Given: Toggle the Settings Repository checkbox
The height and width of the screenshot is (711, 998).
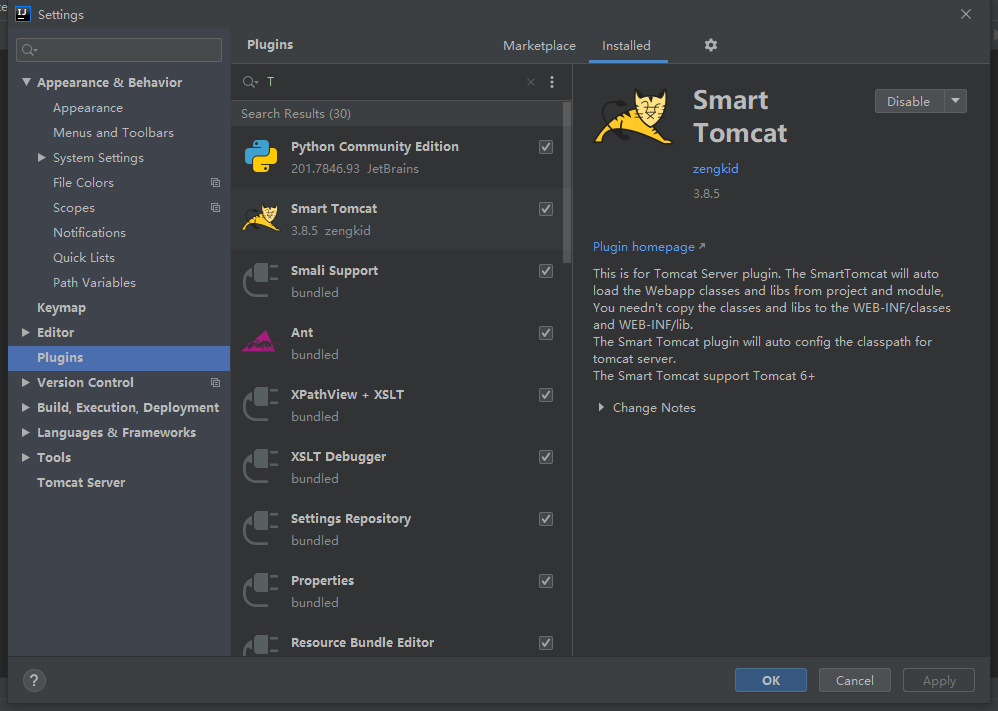Looking at the screenshot, I should click(546, 519).
